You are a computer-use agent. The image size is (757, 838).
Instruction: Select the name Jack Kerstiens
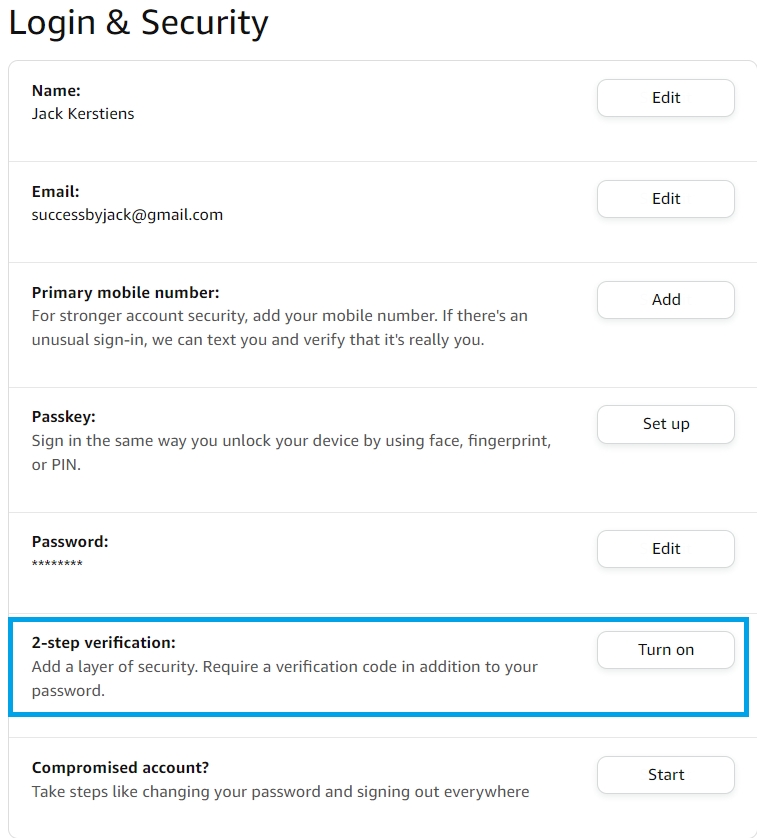coord(83,114)
